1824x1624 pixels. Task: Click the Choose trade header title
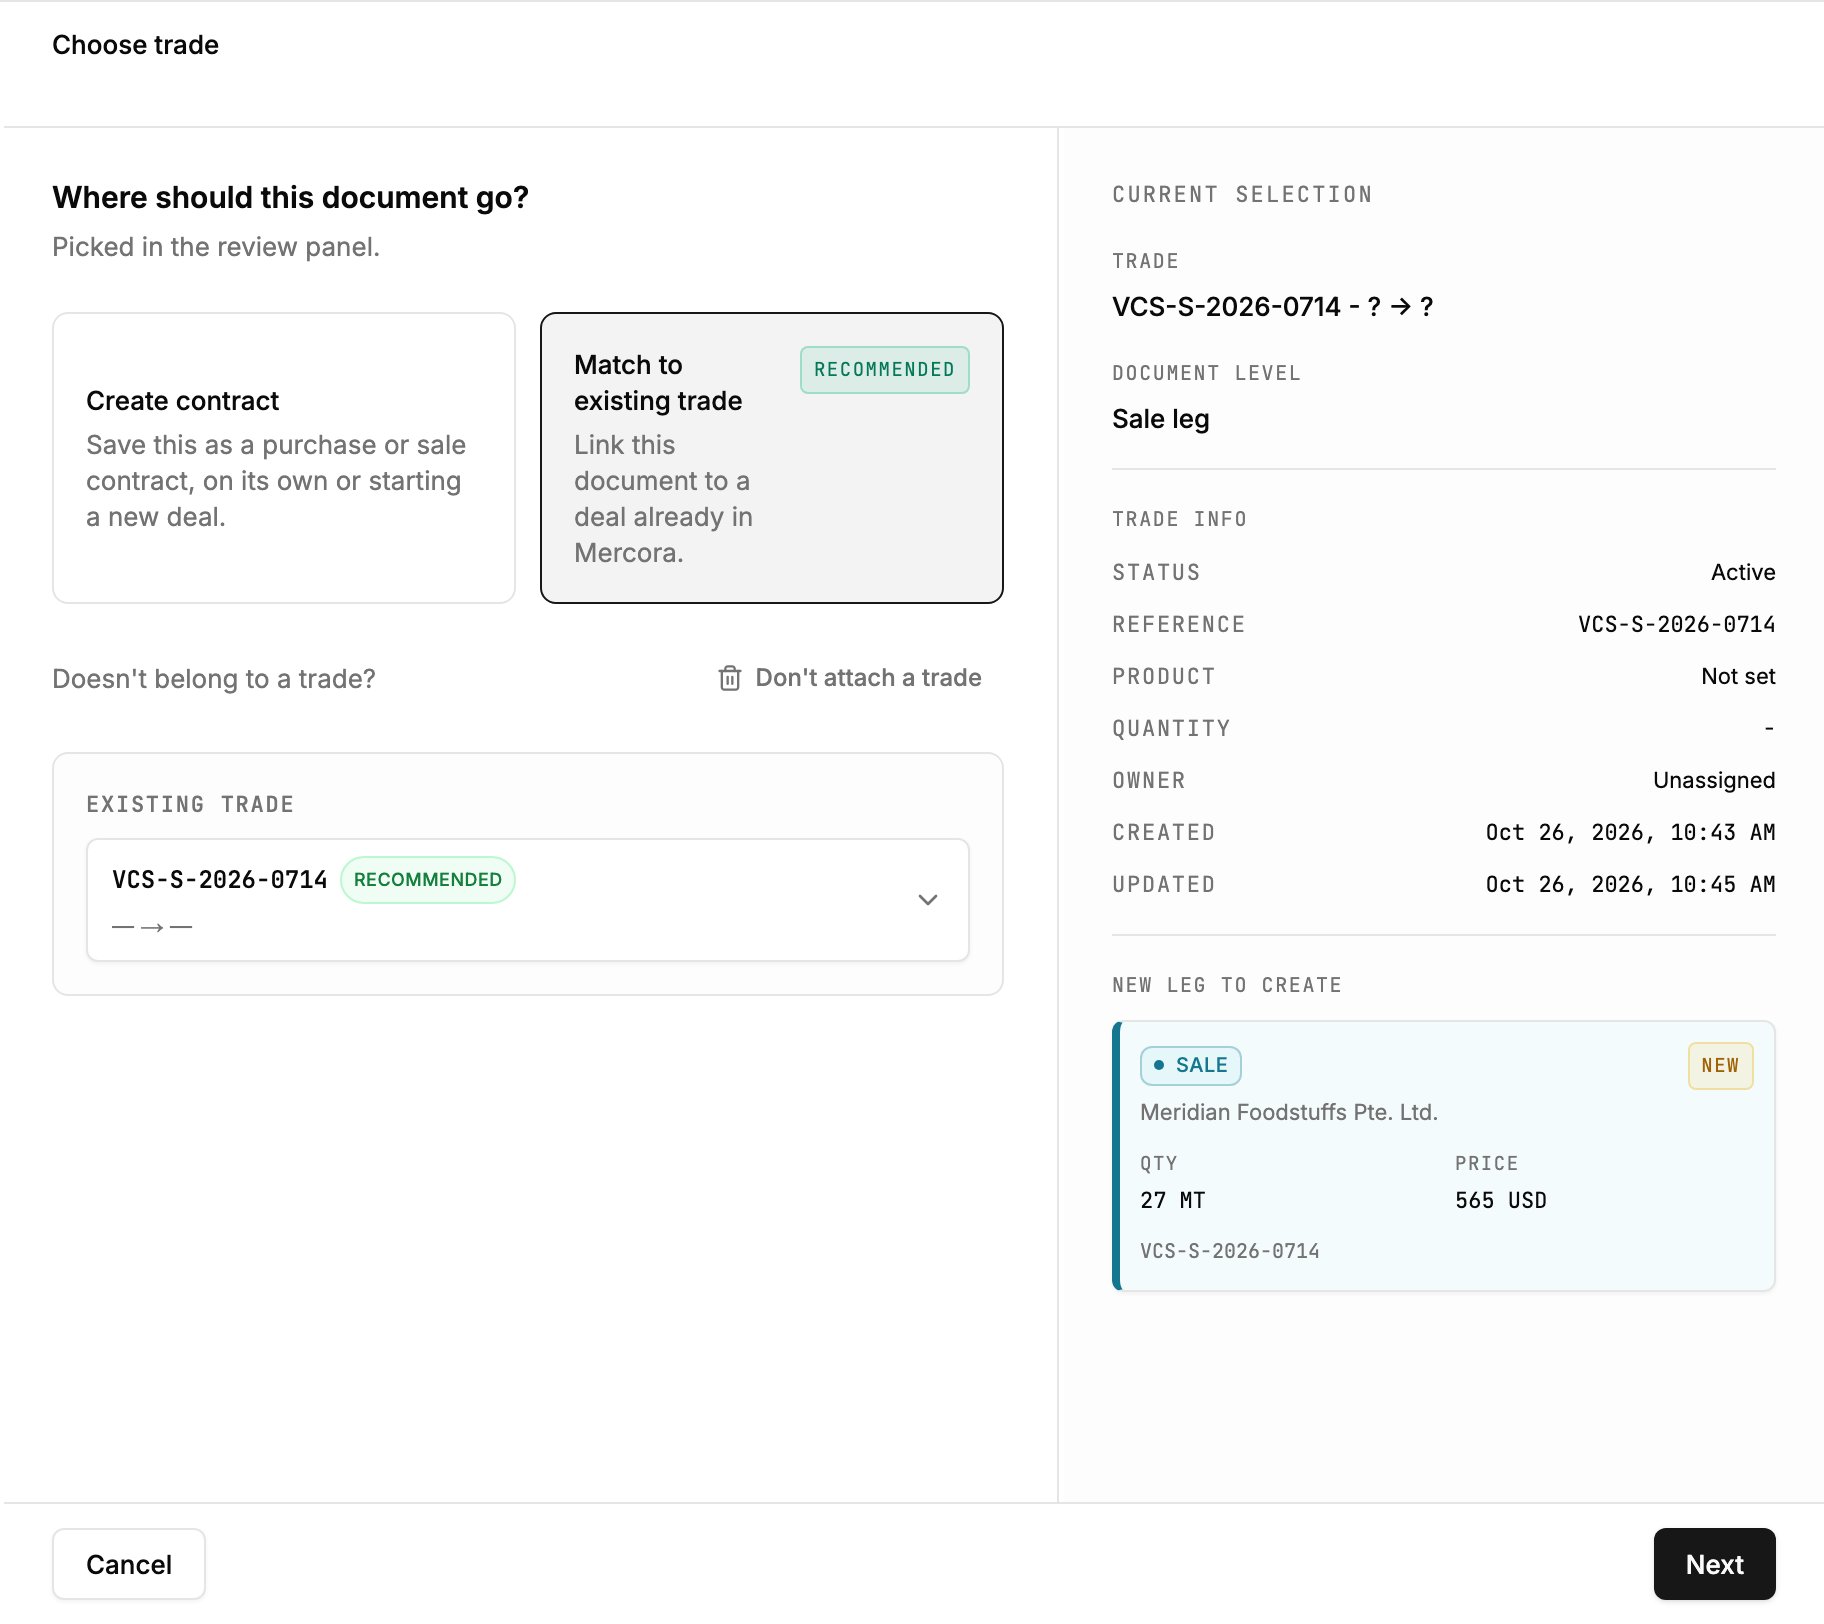click(x=135, y=45)
